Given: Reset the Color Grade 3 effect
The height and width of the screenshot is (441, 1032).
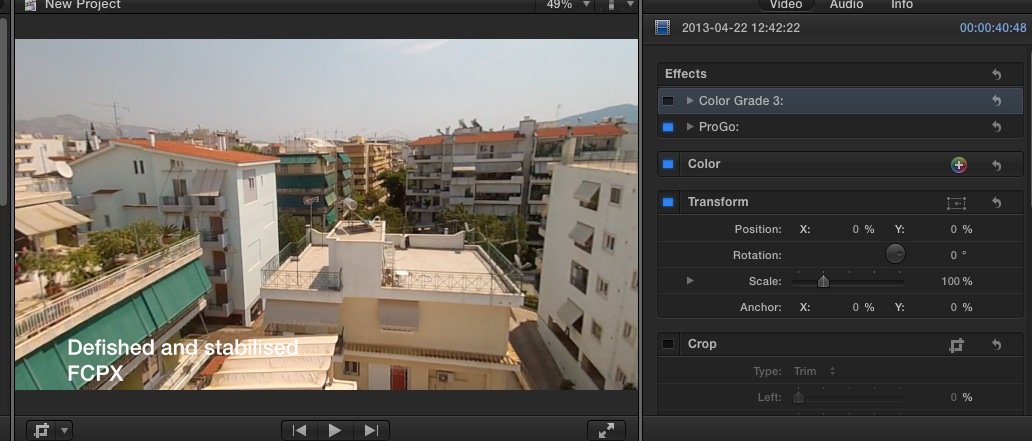Looking at the screenshot, I should 996,101.
